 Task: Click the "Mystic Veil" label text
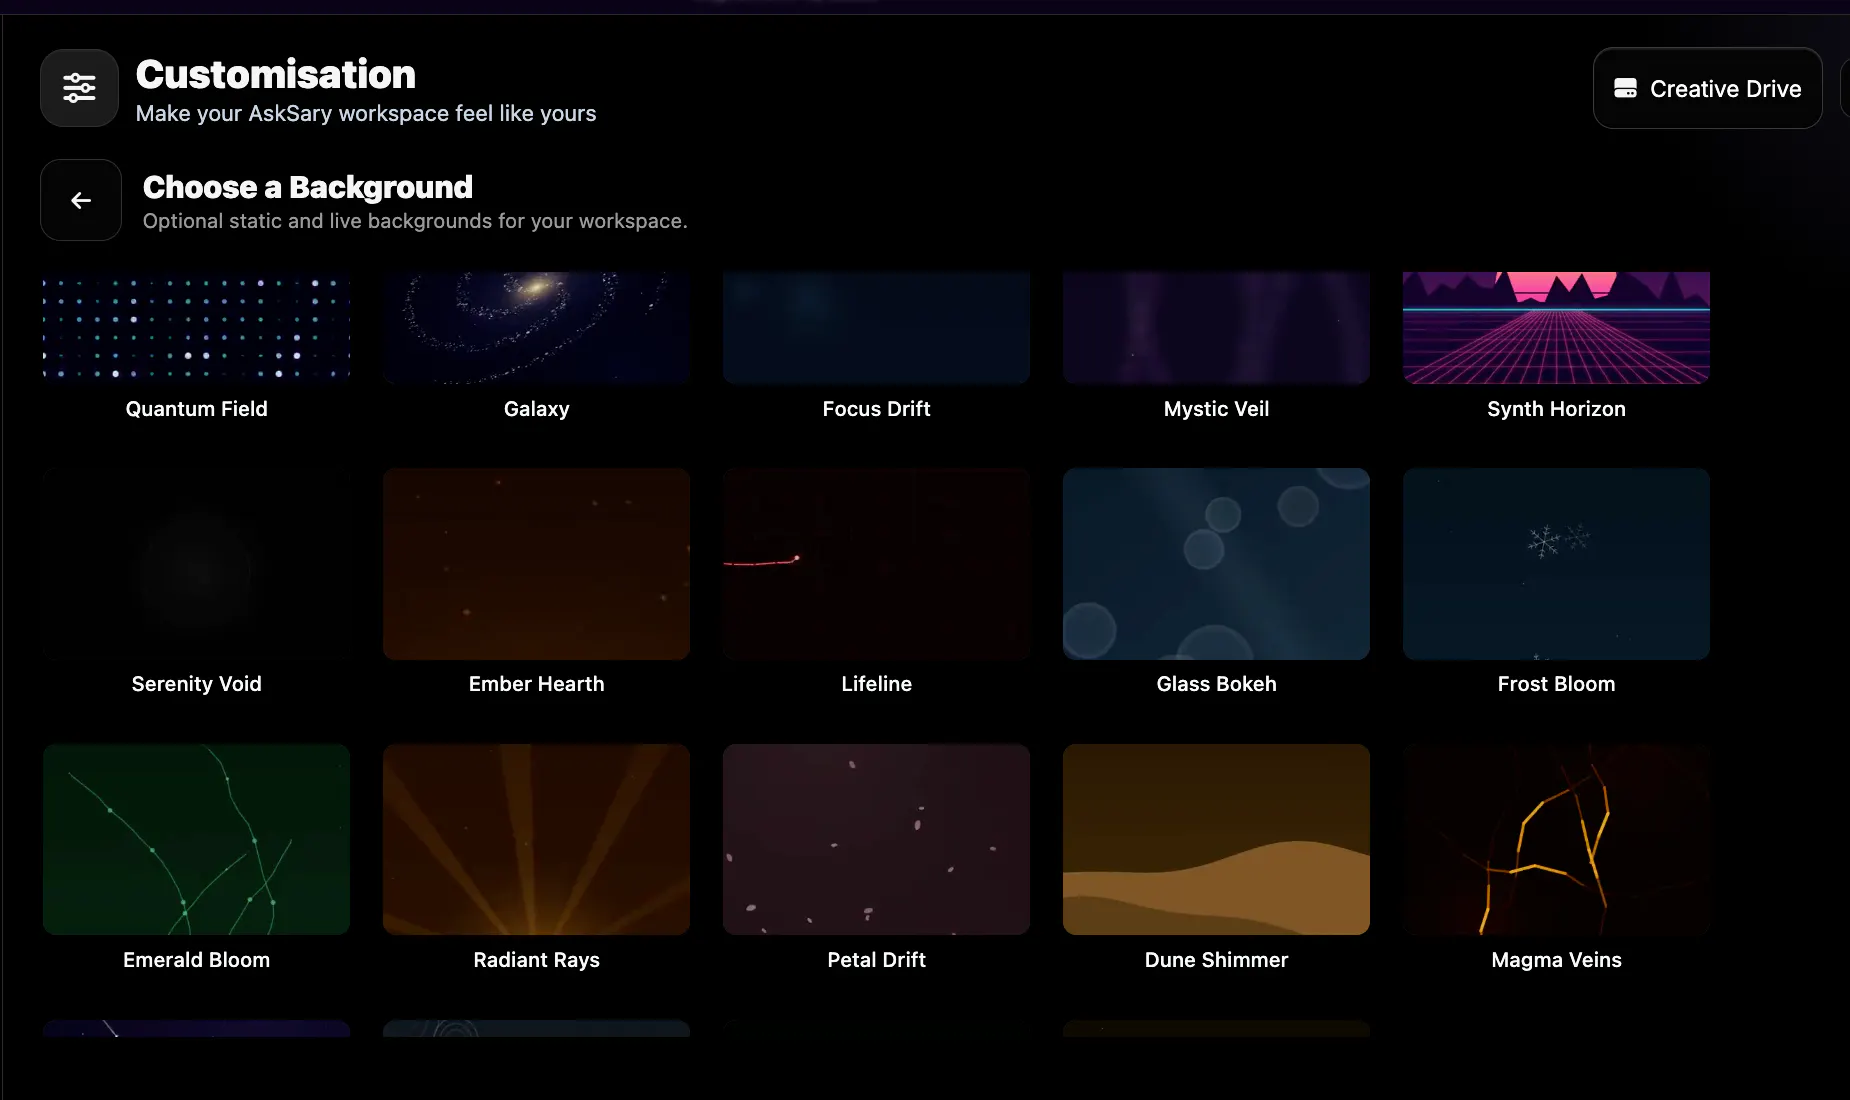click(1217, 409)
